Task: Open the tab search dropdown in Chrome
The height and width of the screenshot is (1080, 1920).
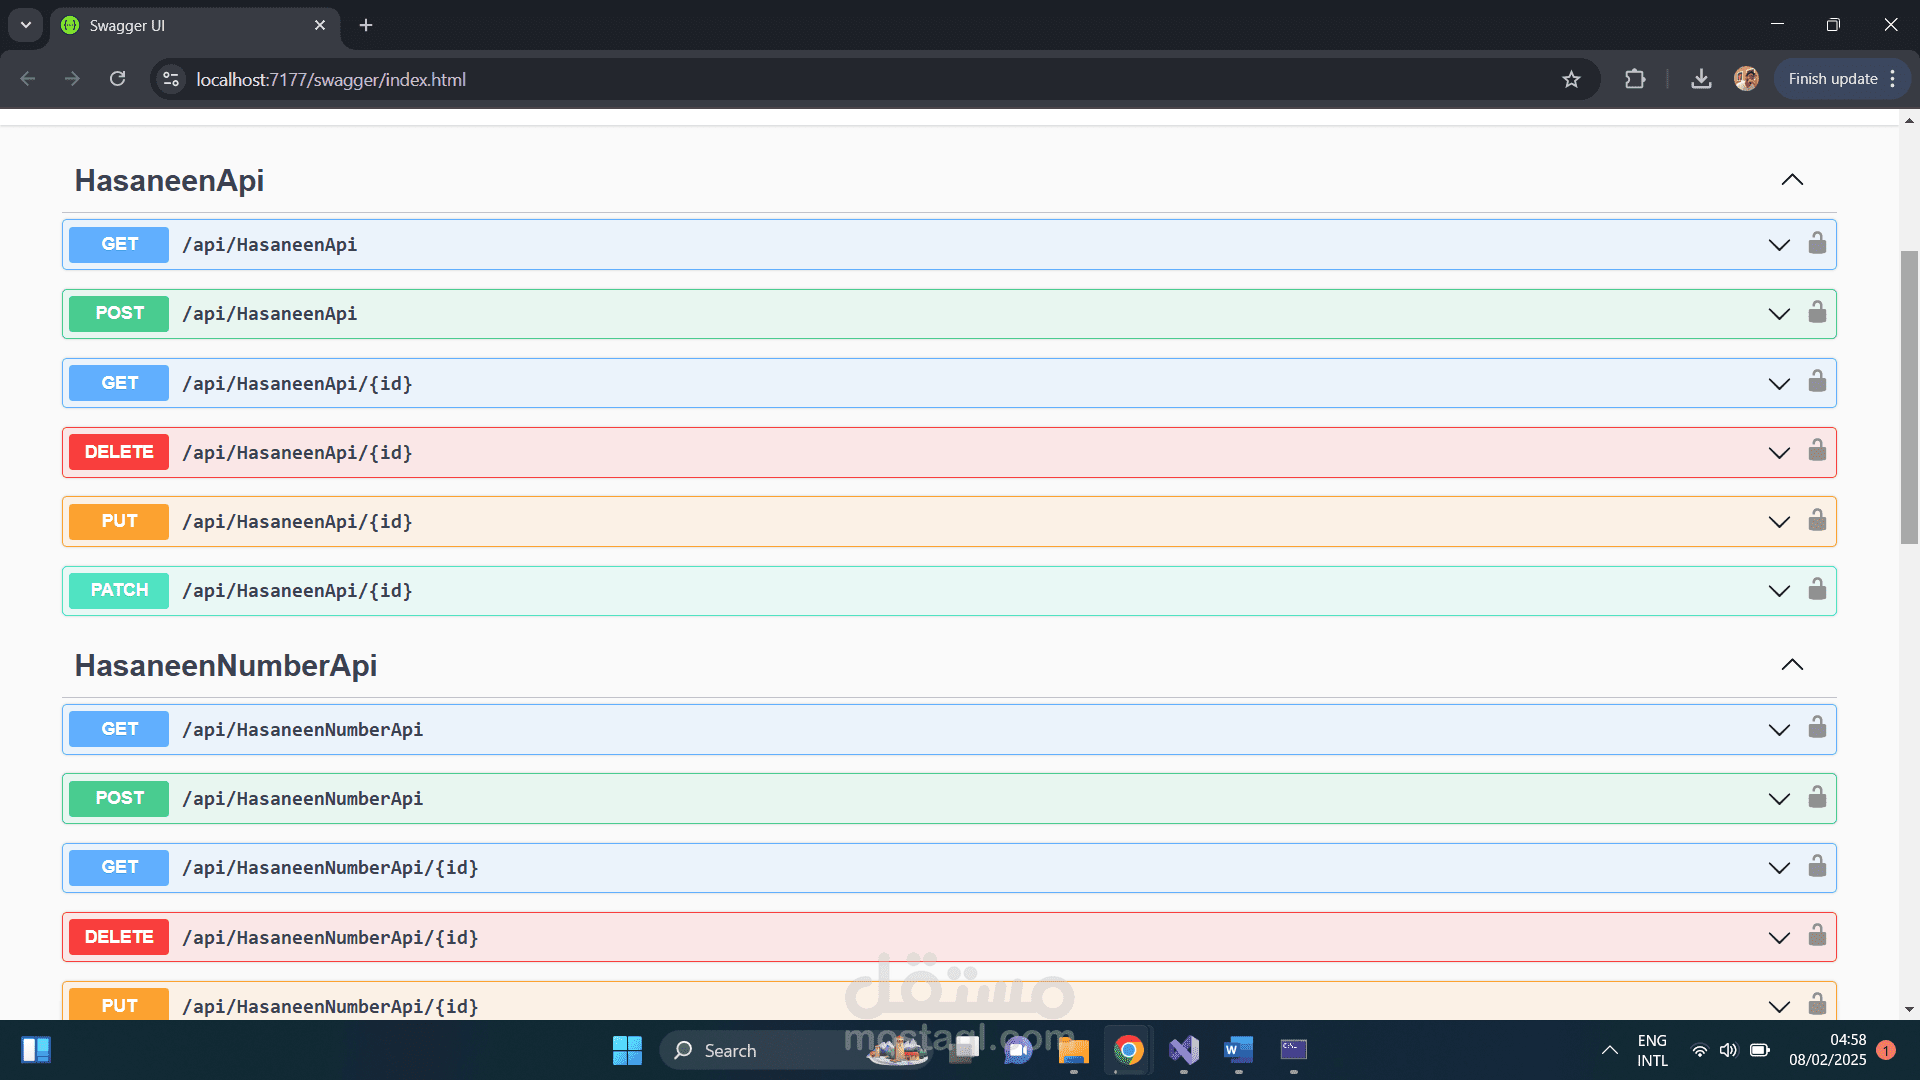Action: click(26, 25)
